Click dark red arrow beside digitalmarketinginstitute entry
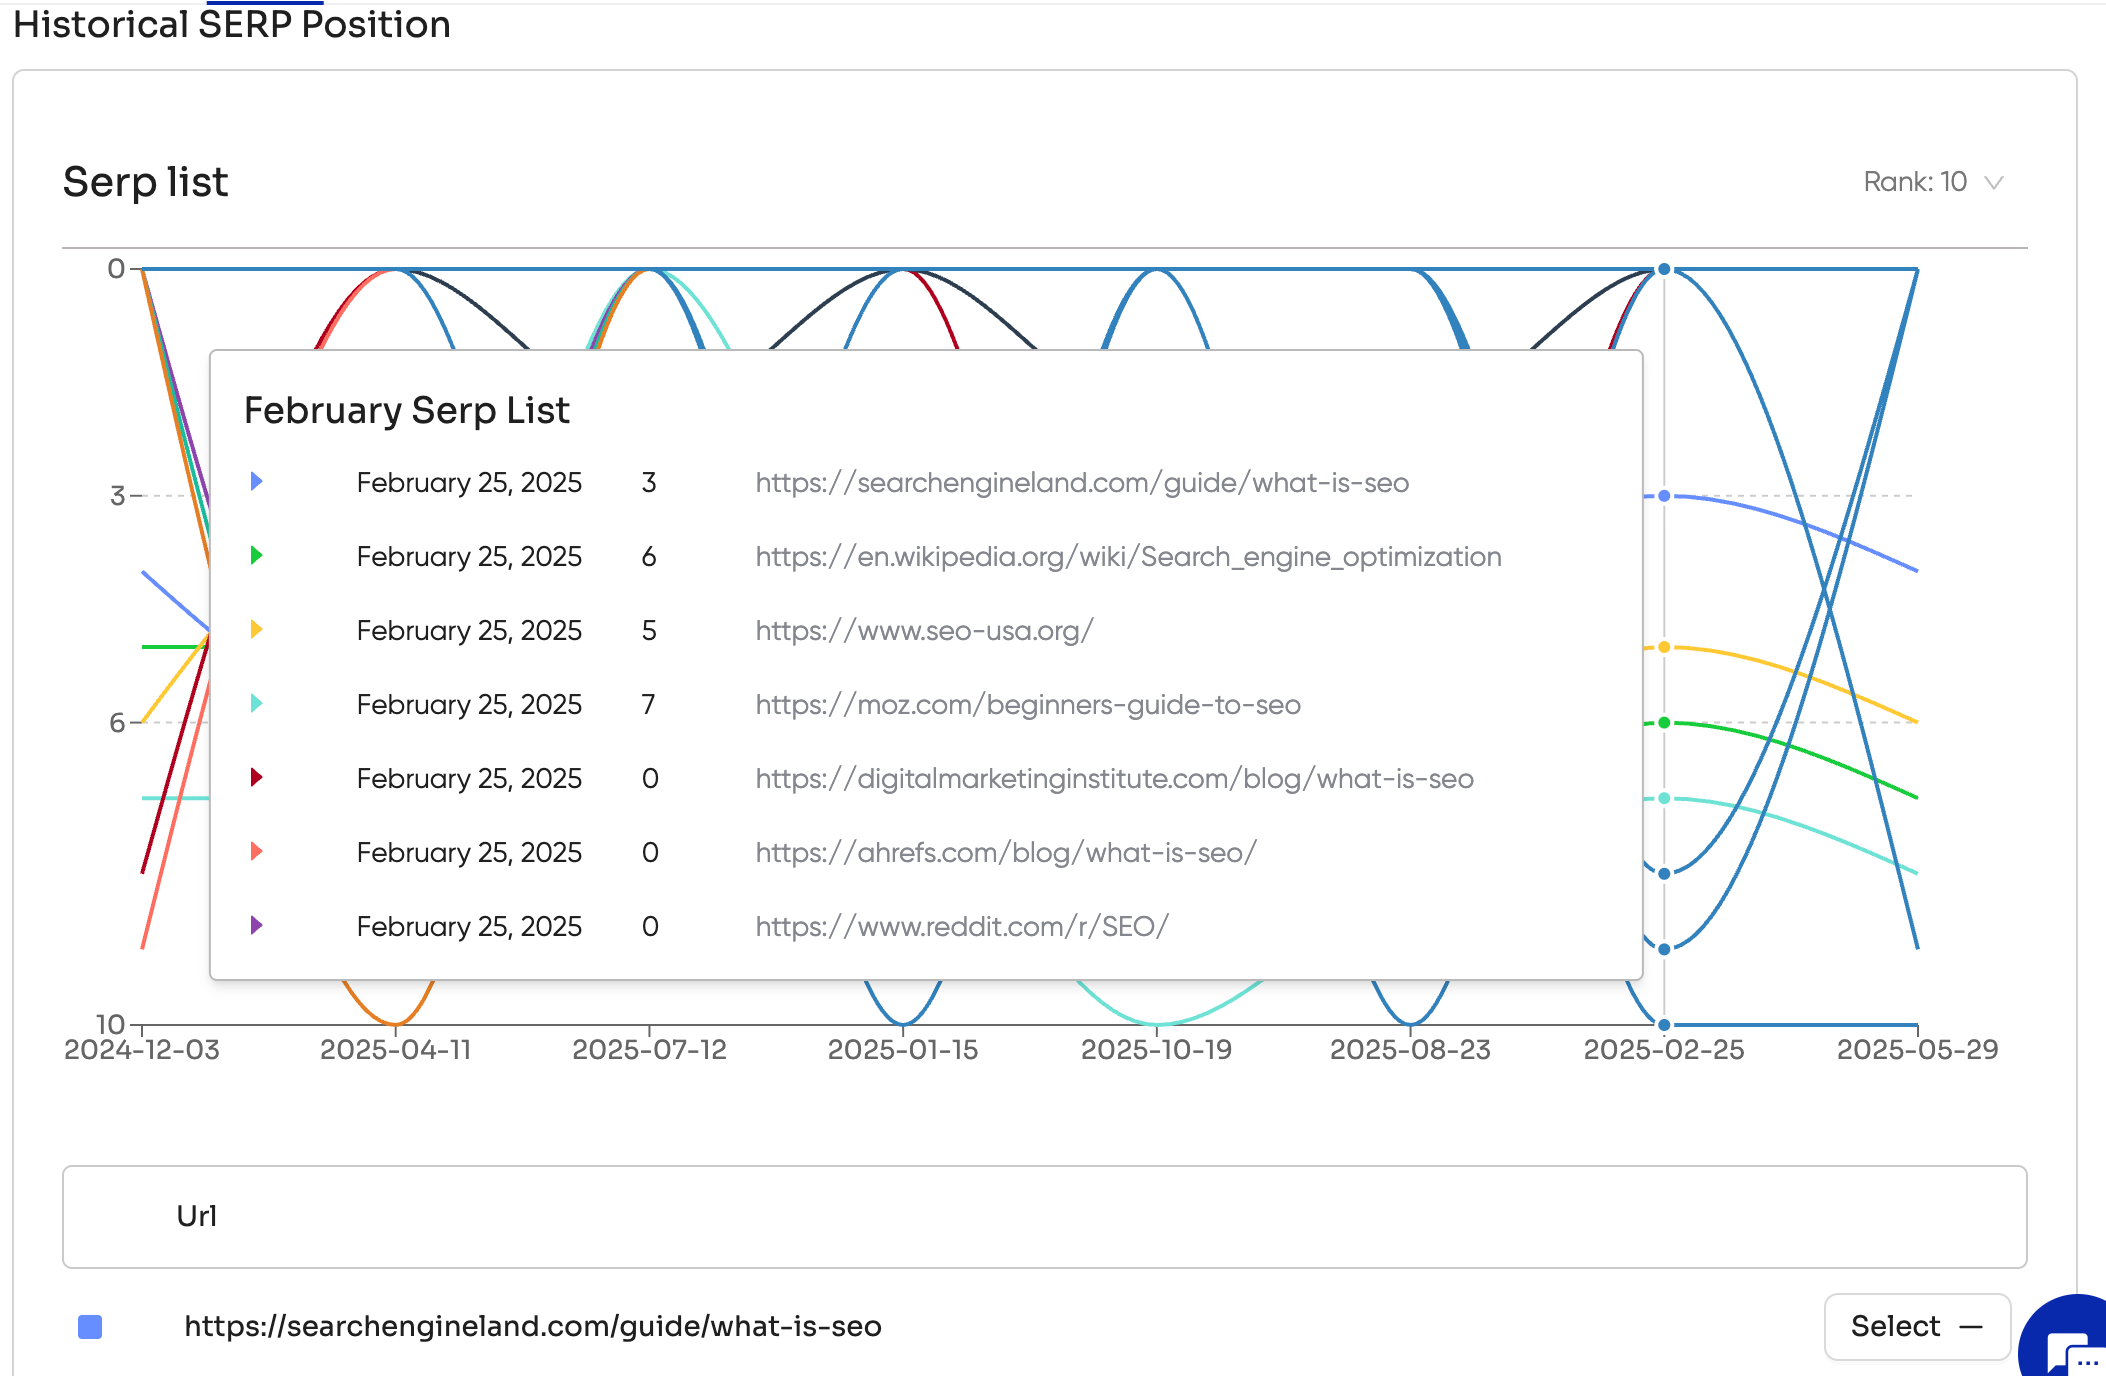 [256, 778]
